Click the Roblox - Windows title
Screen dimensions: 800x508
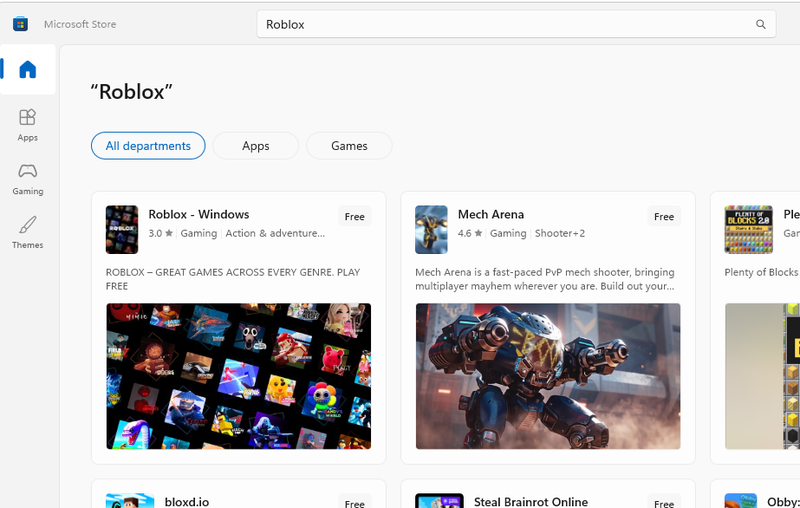tap(199, 214)
